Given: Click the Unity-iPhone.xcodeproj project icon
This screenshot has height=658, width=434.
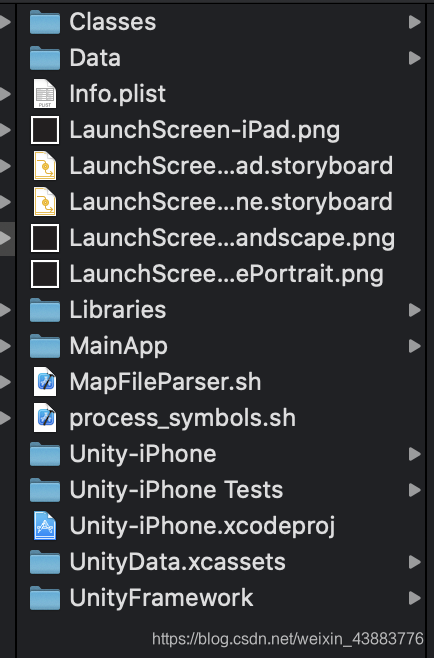Looking at the screenshot, I should click(45, 526).
